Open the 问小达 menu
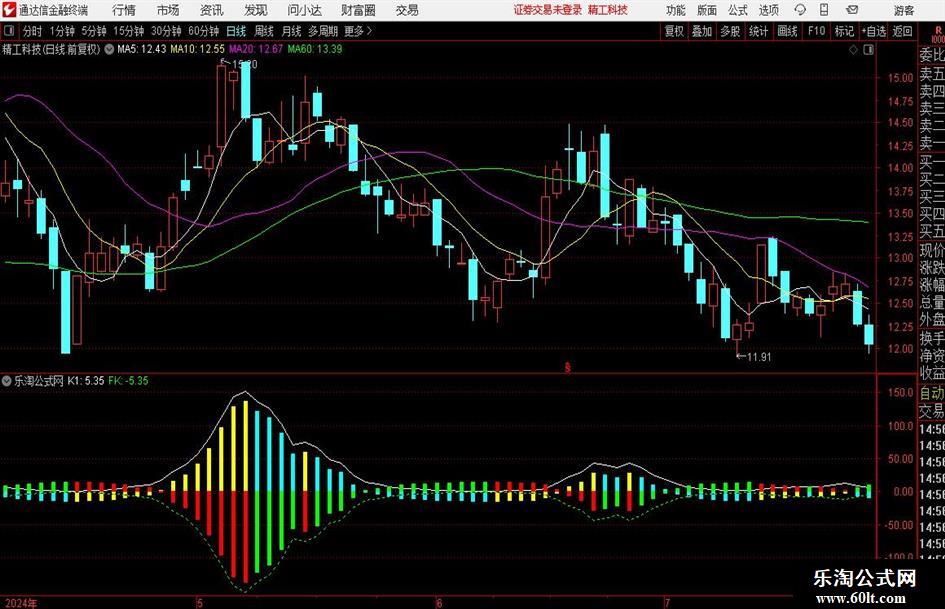The width and height of the screenshot is (945, 609). point(304,10)
